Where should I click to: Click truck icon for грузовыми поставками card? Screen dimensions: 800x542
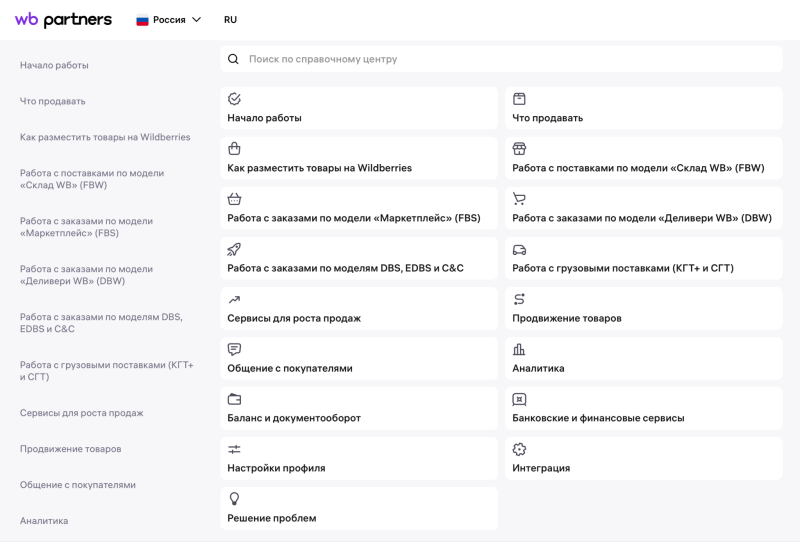[519, 250]
